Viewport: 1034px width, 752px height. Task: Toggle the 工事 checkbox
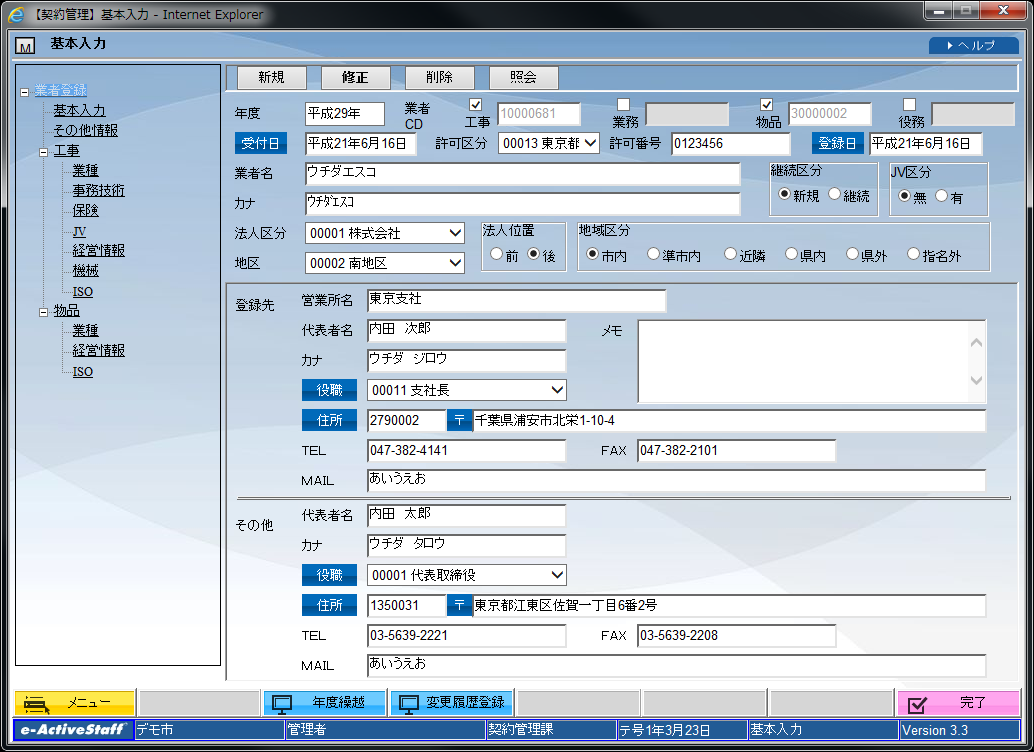point(475,104)
